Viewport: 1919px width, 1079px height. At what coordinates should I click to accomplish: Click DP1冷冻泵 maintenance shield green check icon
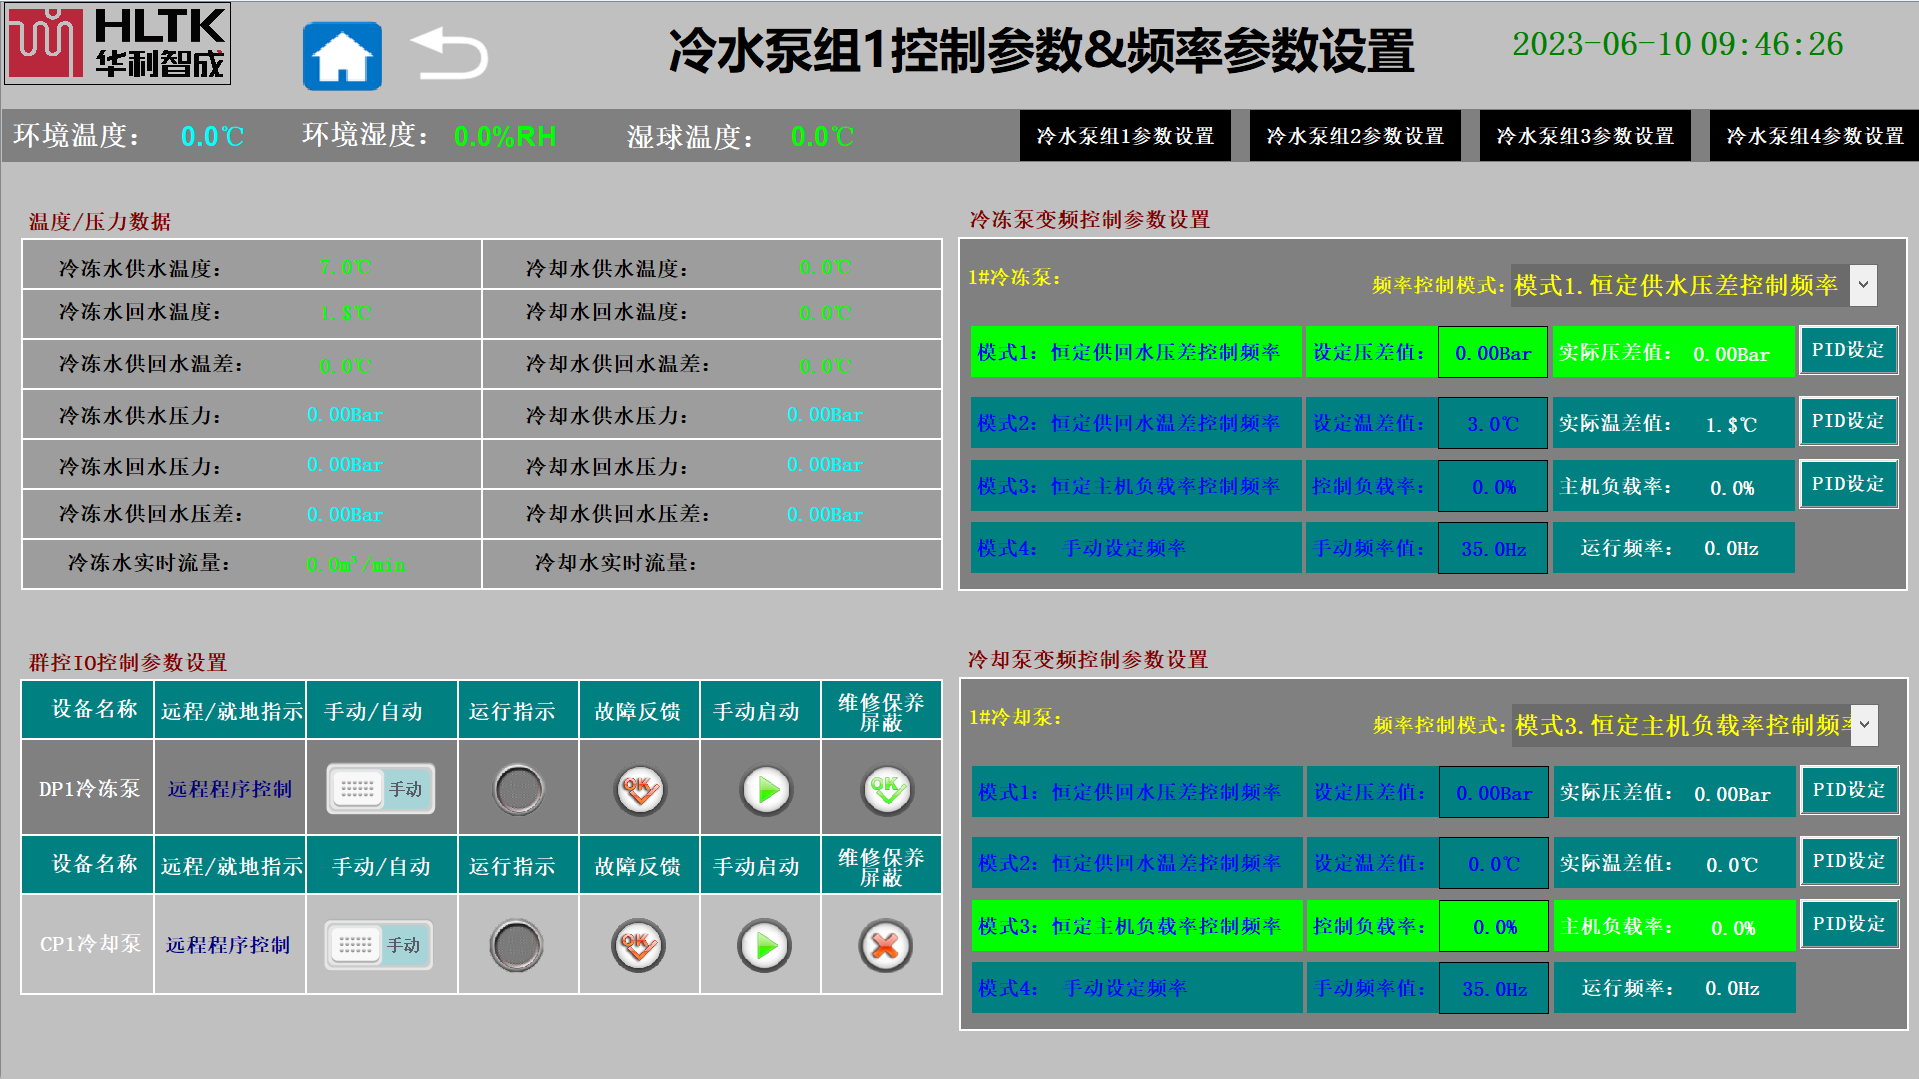pos(885,790)
